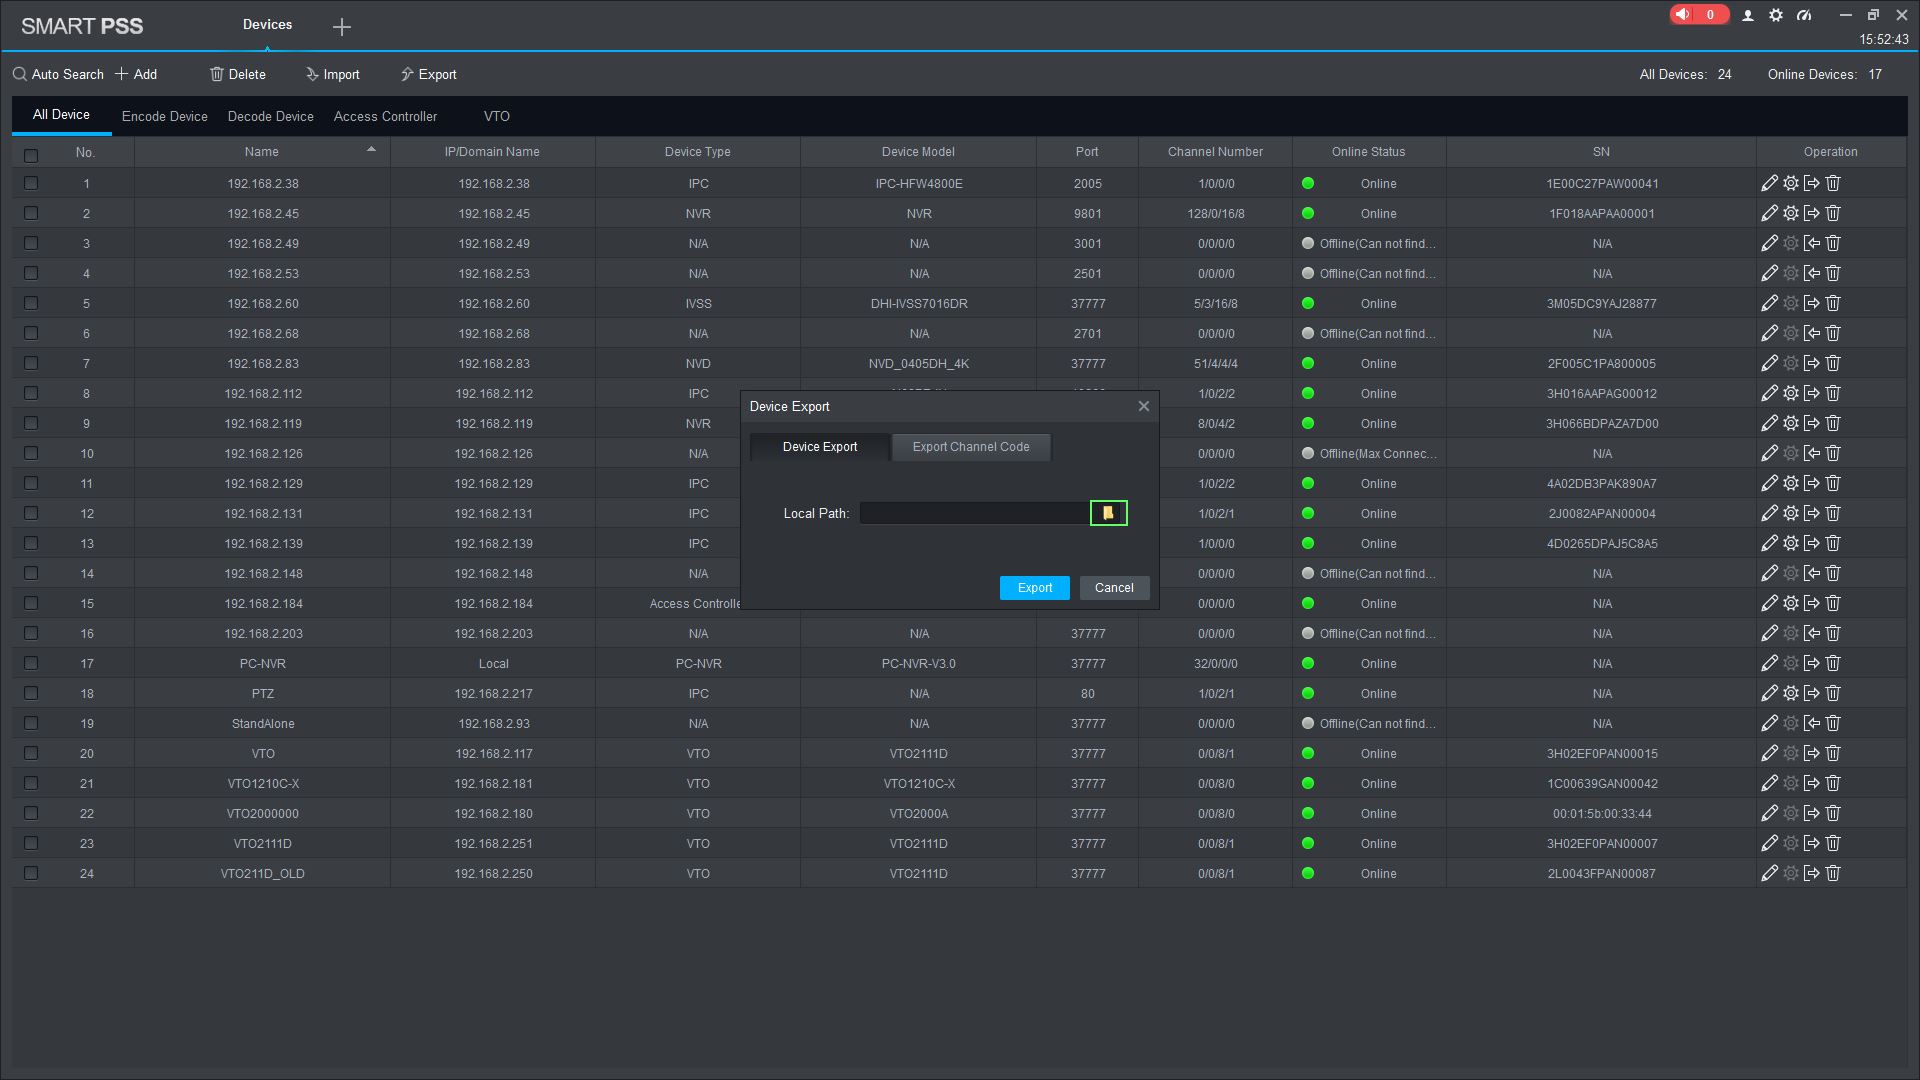Switch to Export Channel Code tab

point(970,447)
